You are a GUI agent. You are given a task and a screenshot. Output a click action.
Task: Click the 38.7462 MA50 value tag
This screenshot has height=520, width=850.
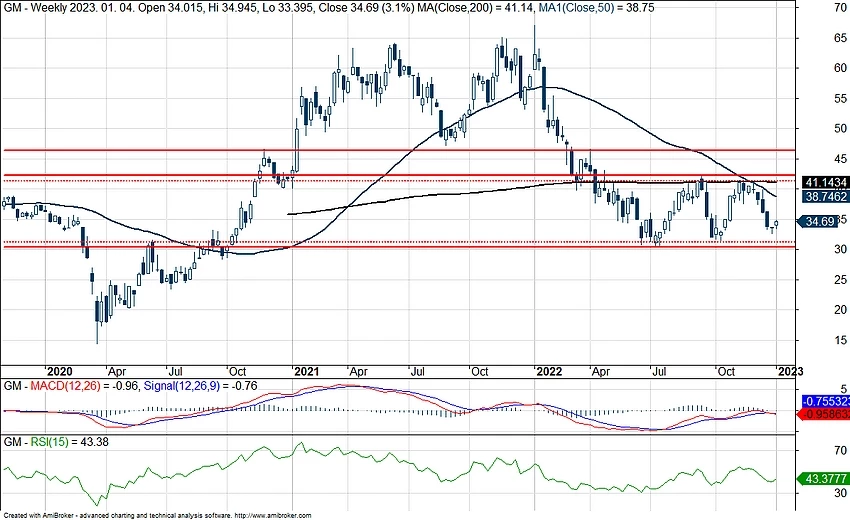tap(826, 196)
